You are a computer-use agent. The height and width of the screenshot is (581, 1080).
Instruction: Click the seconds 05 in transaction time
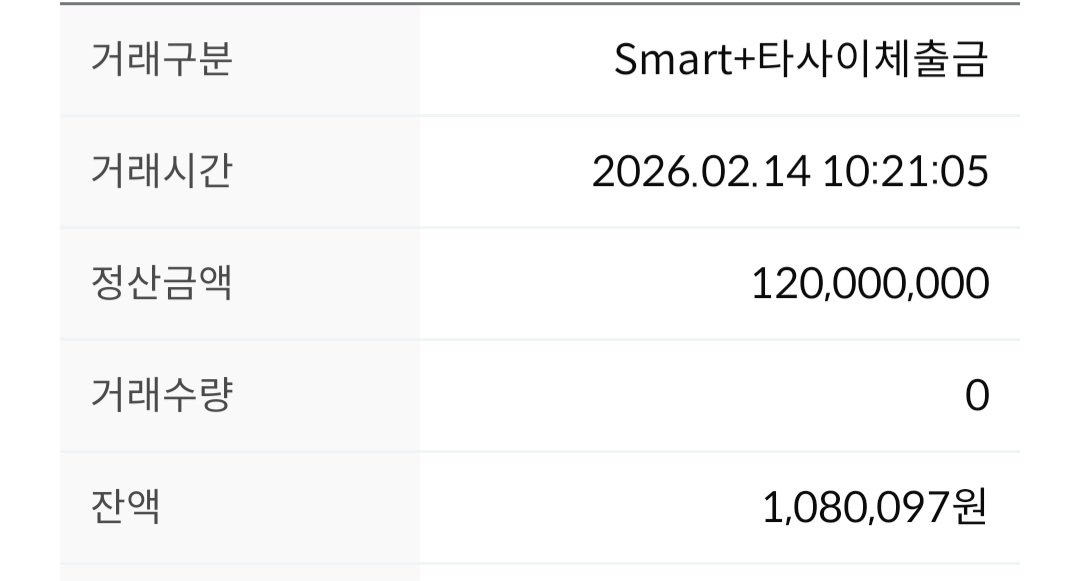pos(968,173)
